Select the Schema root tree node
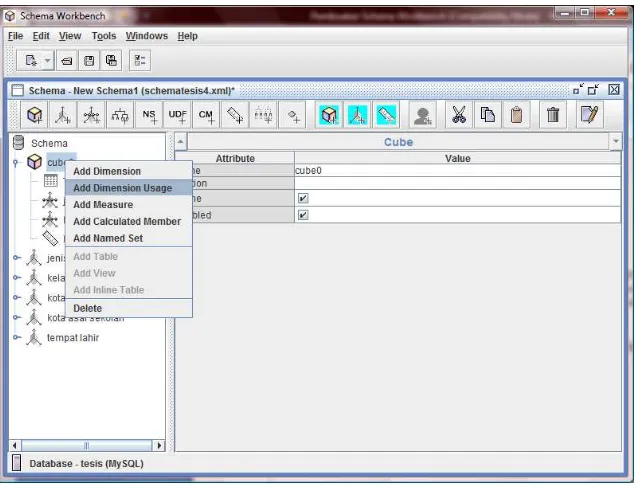 (49, 143)
